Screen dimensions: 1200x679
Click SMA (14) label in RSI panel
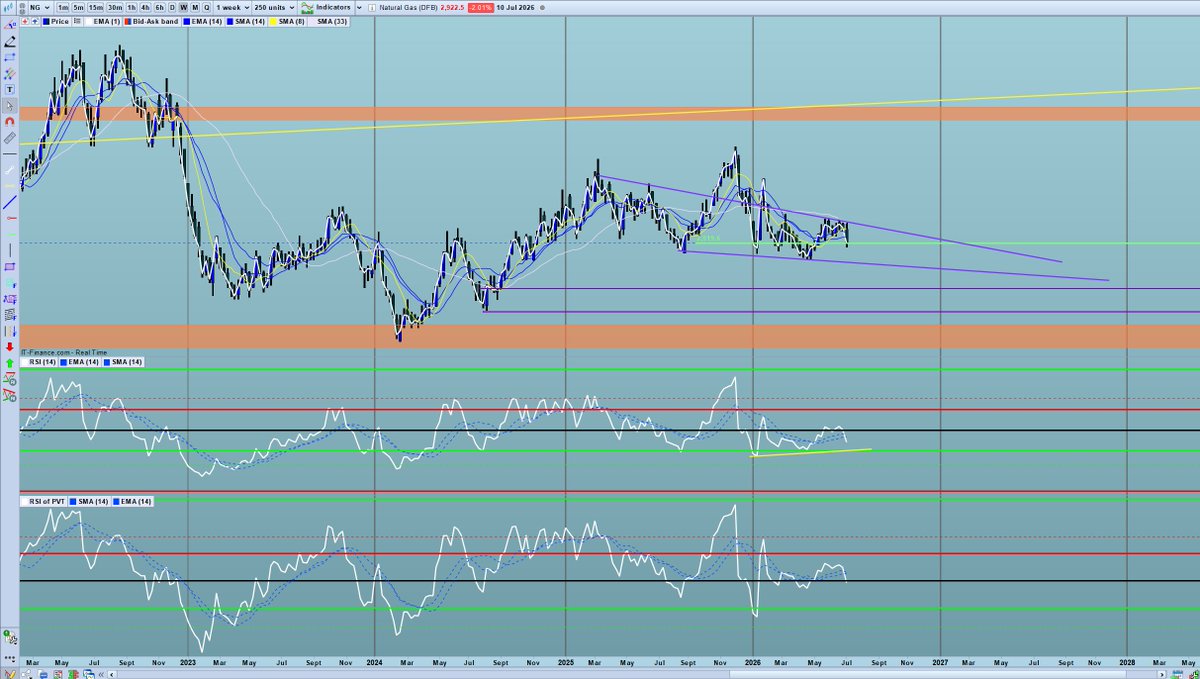125,361
